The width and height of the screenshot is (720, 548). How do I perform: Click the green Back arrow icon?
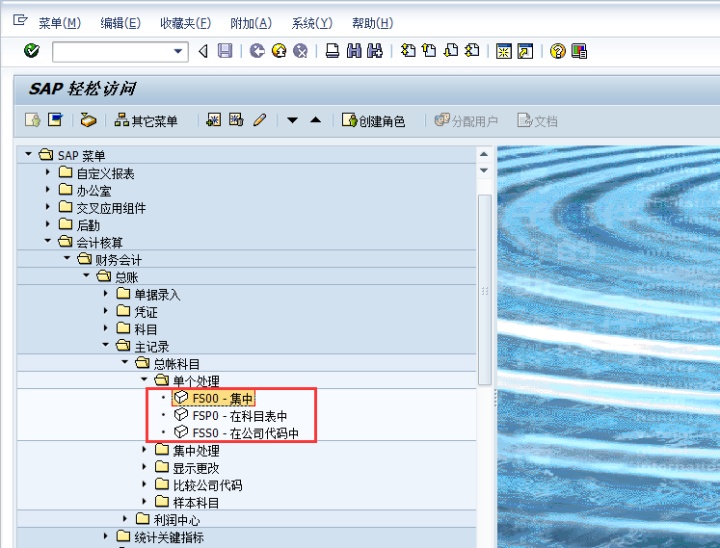point(257,51)
